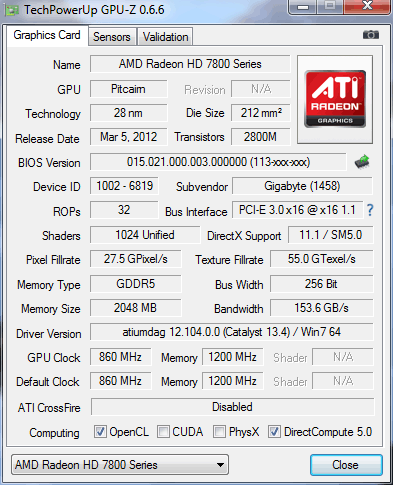Click the BIOS Version text field
Screen dimensions: 393x485
218,162
